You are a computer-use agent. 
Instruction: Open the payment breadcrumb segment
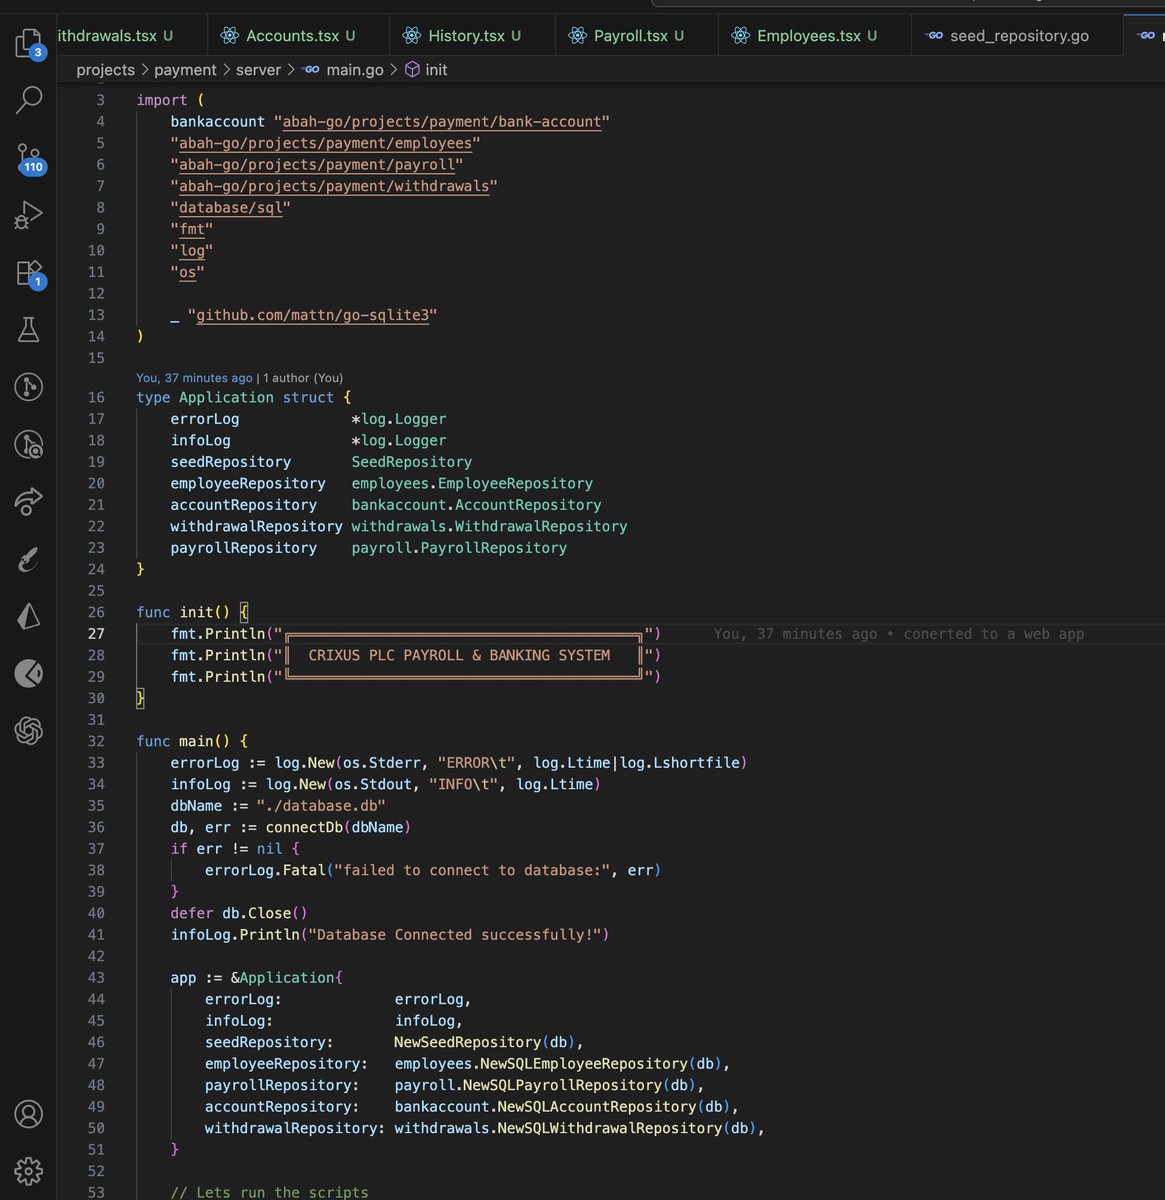pyautogui.click(x=185, y=70)
